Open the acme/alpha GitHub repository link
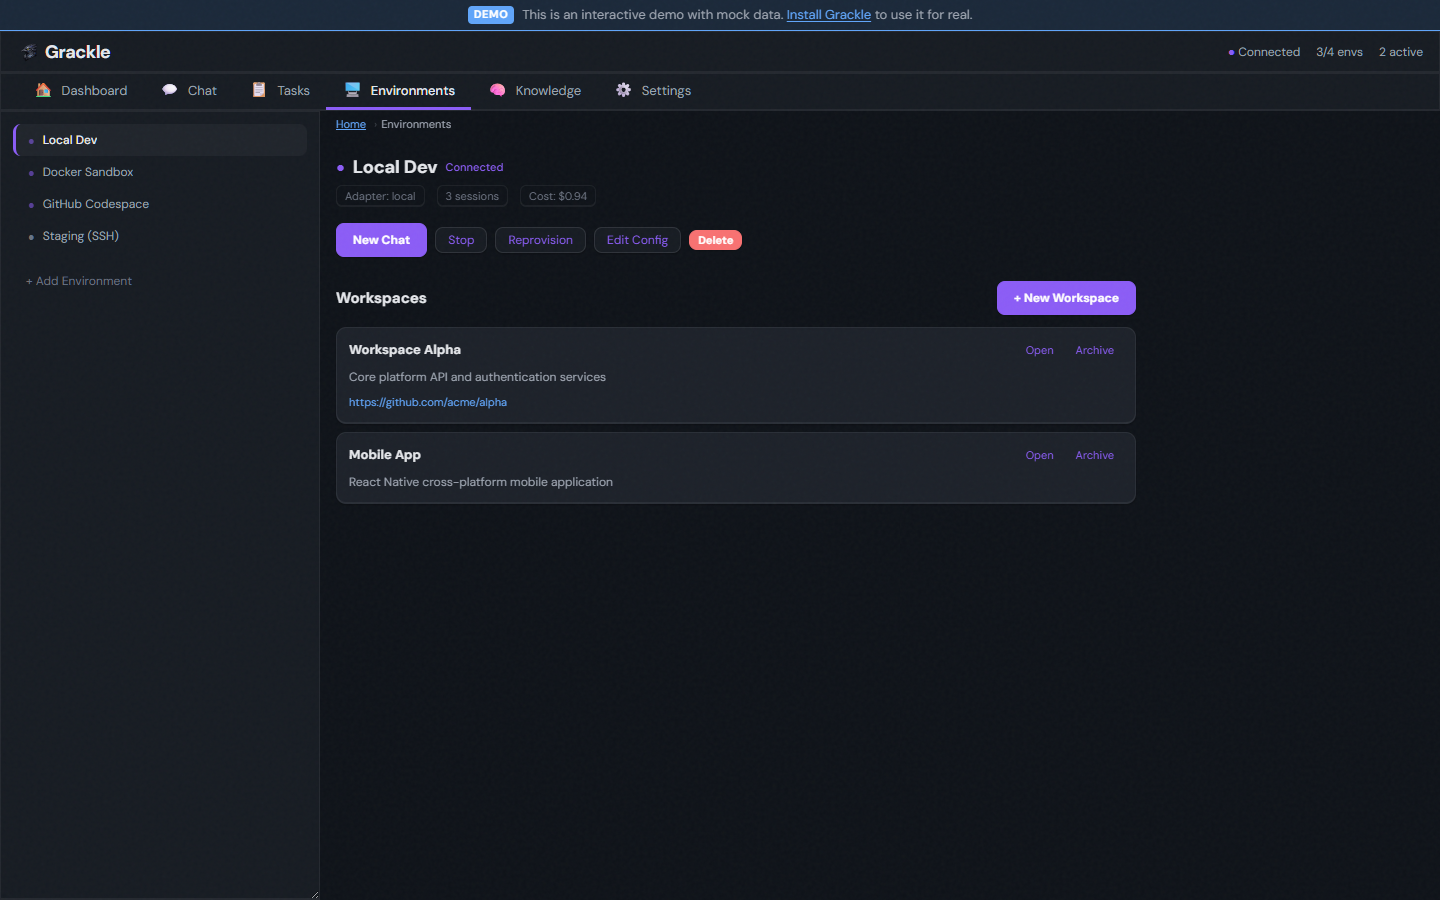This screenshot has width=1440, height=900. (427, 401)
